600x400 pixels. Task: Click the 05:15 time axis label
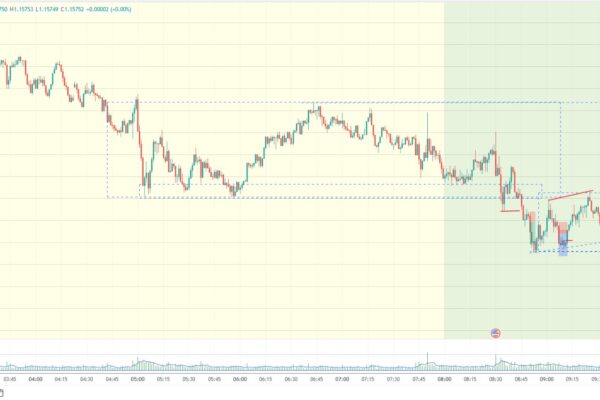pyautogui.click(x=163, y=379)
